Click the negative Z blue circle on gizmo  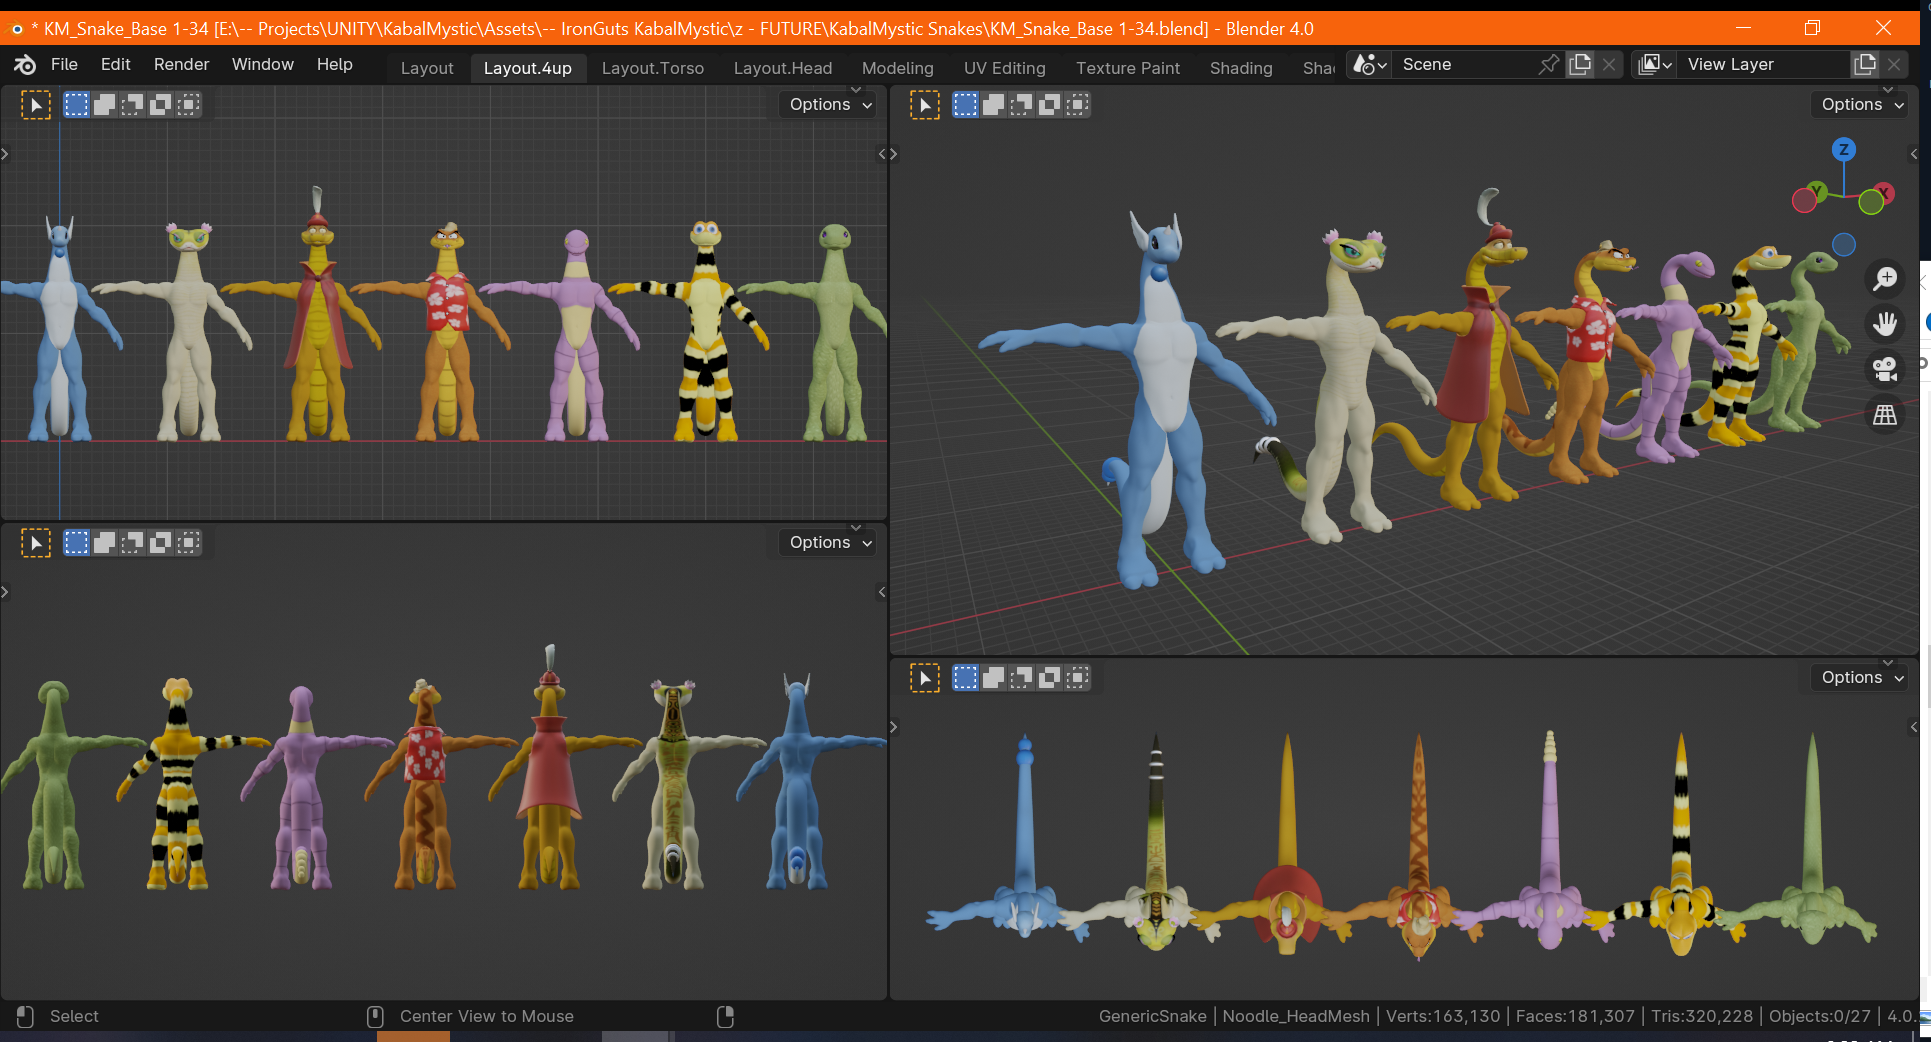click(1844, 244)
